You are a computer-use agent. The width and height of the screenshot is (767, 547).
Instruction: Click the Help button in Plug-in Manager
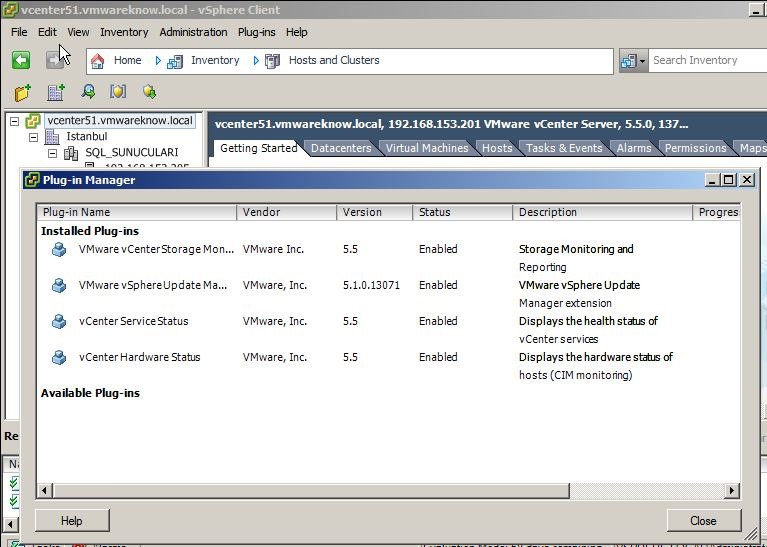pos(72,521)
